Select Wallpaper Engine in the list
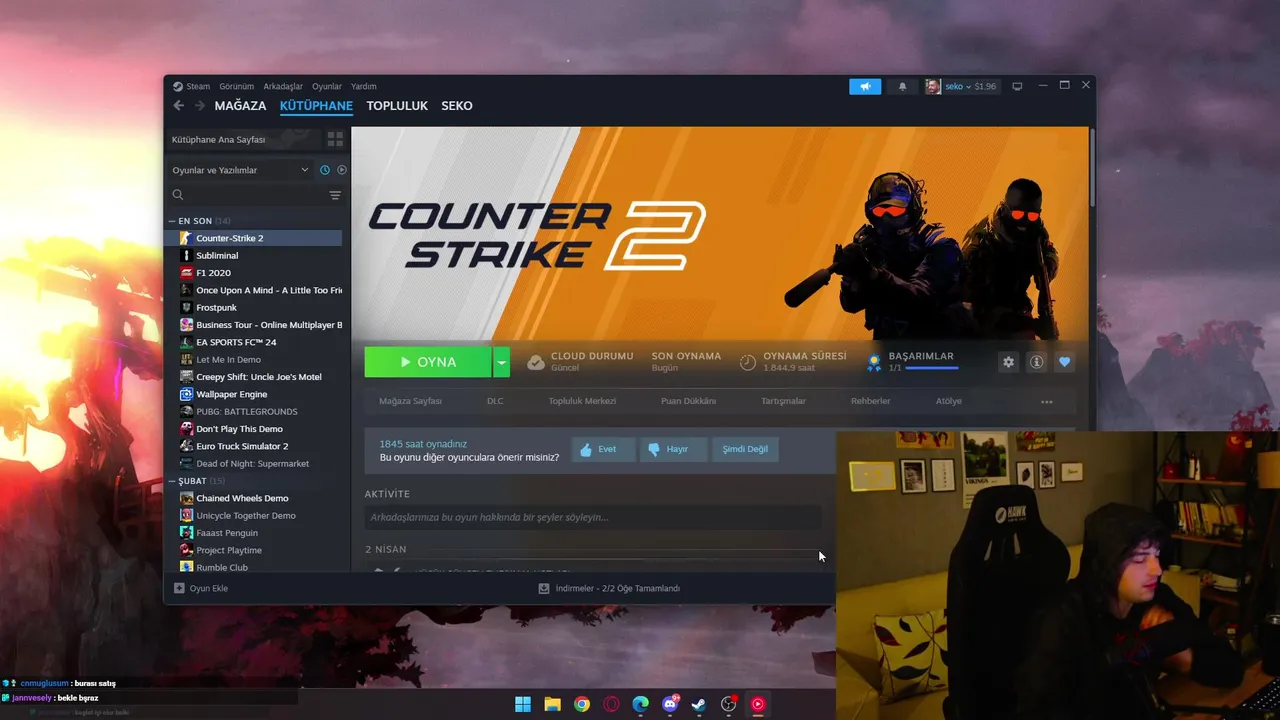 [x=253, y=394]
